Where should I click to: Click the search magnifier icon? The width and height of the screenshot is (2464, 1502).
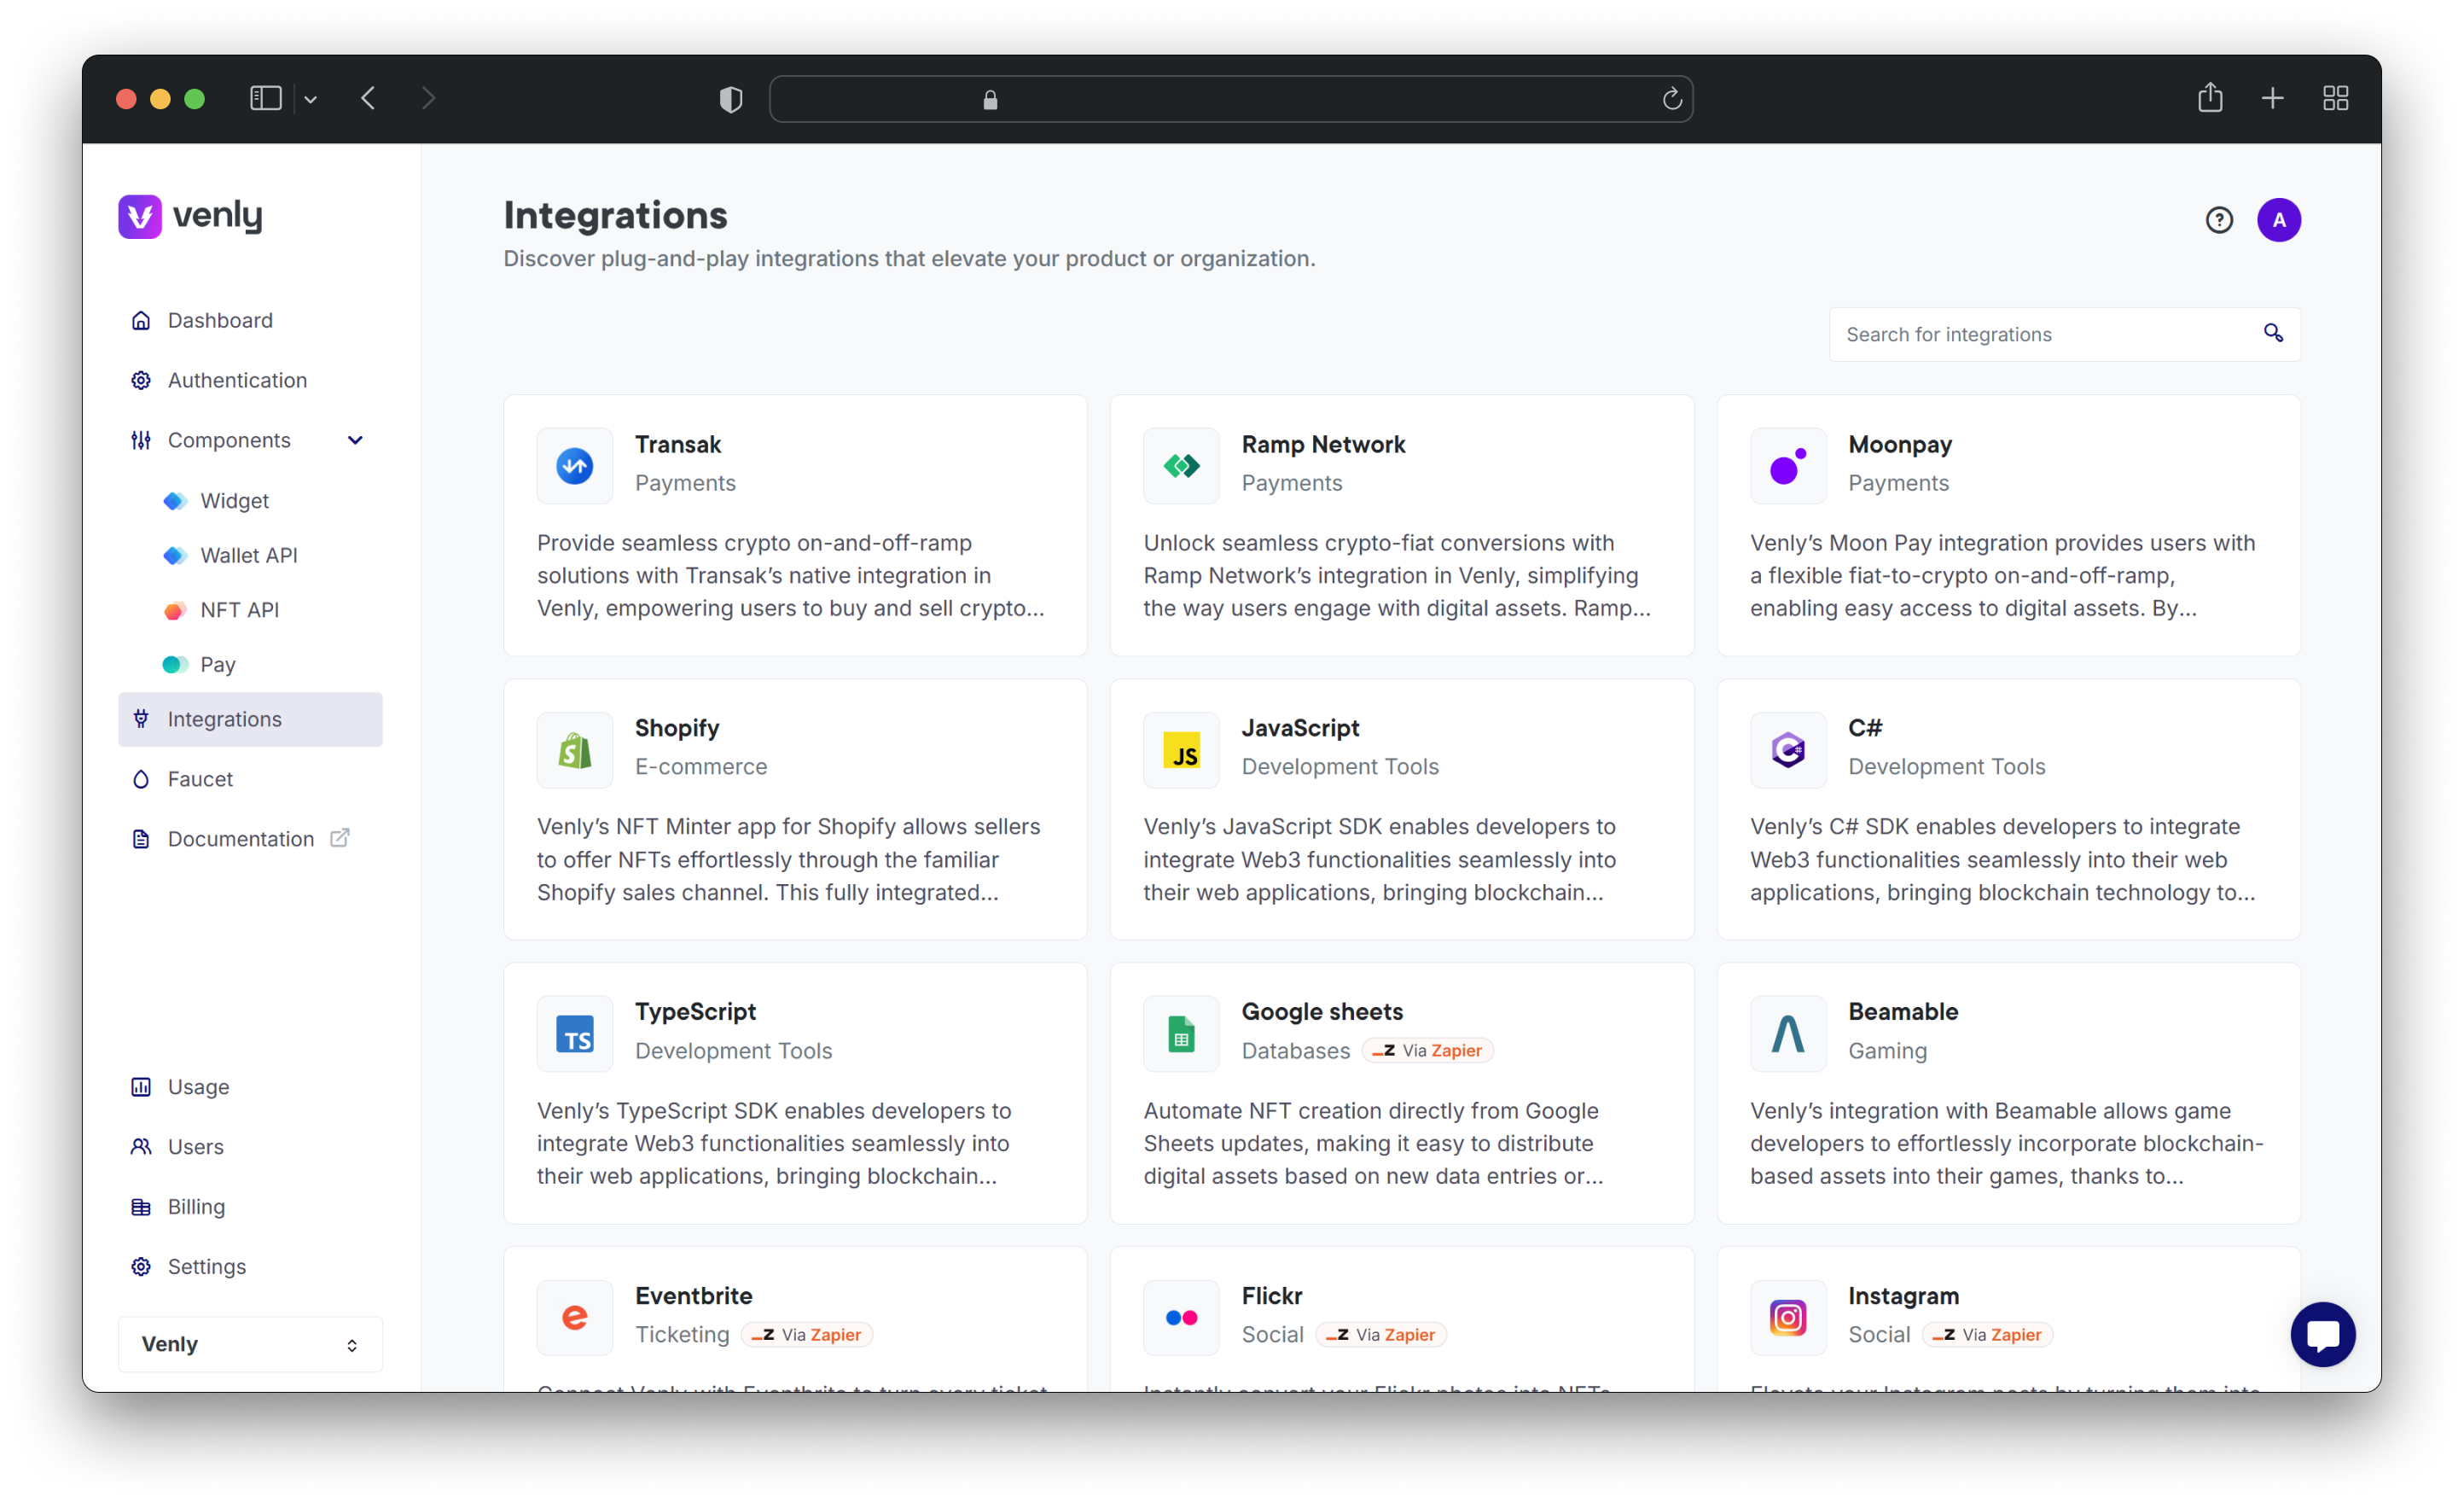(2273, 333)
